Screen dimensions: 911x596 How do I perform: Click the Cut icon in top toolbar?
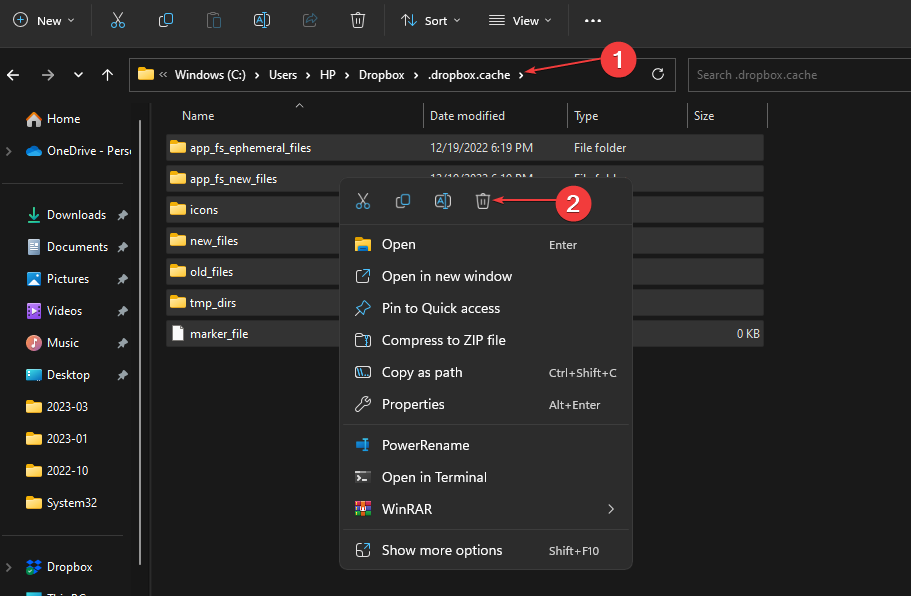tap(118, 20)
